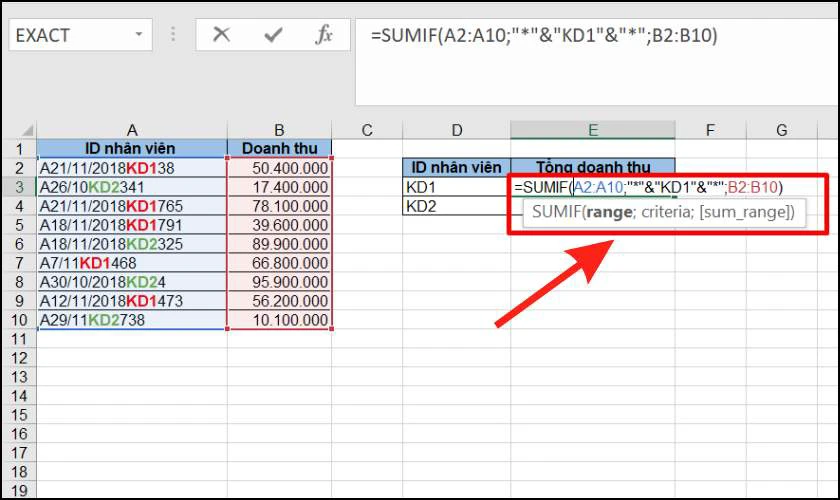Select column F header
This screenshot has height=500, width=840.
click(710, 130)
